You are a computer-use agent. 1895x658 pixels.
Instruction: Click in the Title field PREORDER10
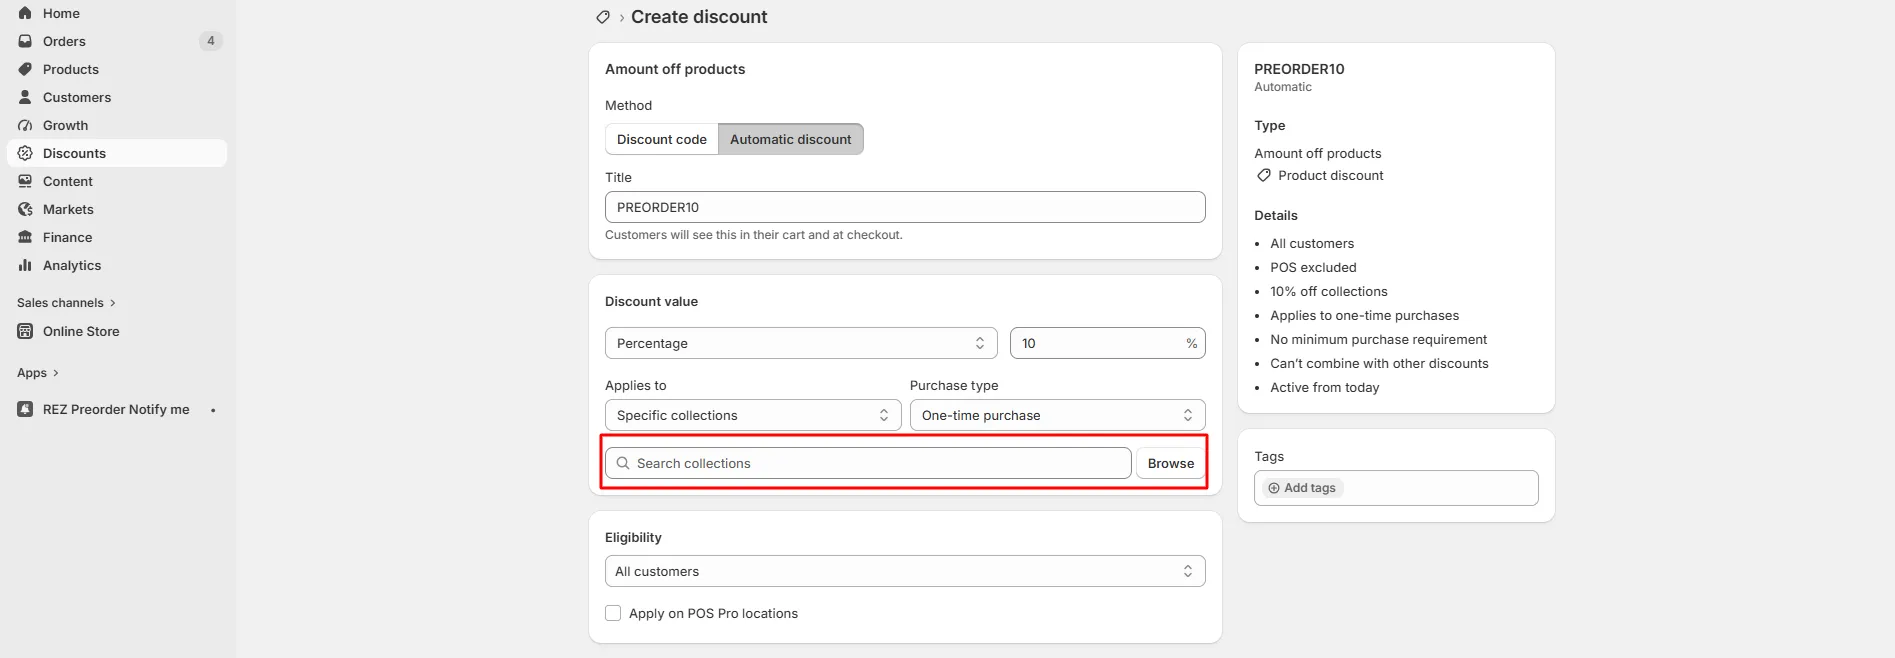tap(905, 207)
